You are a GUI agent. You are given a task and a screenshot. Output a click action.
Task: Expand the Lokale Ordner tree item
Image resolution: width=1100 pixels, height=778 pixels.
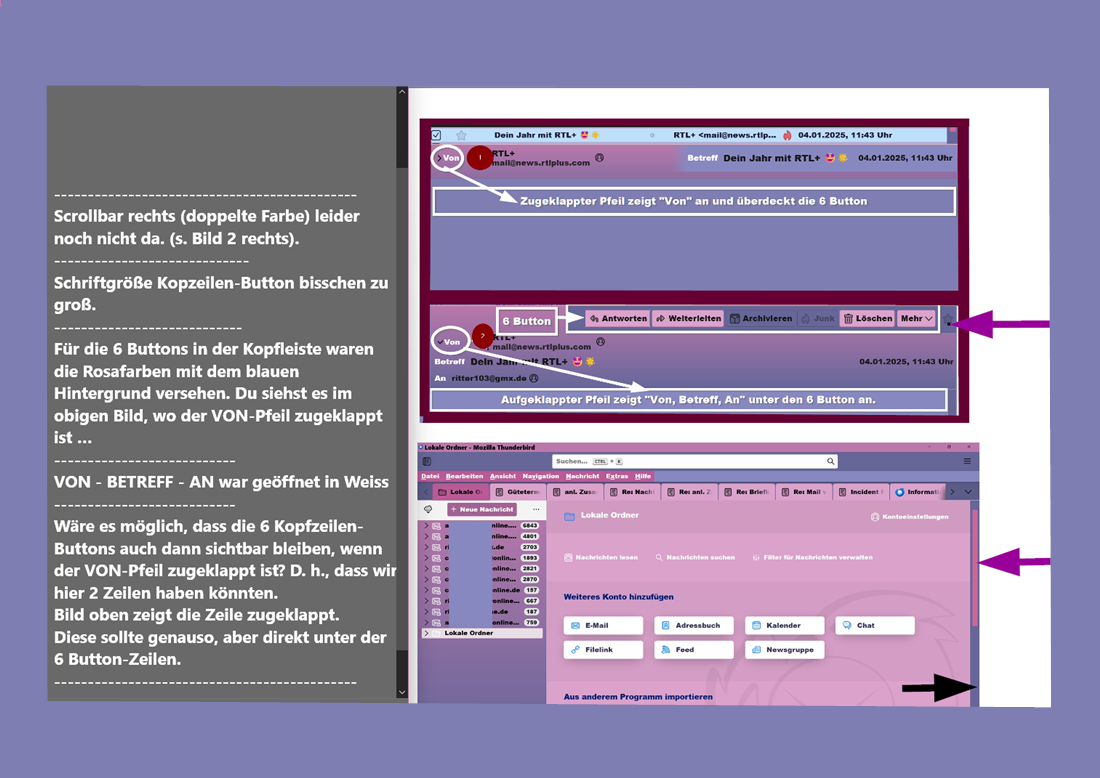[426, 633]
